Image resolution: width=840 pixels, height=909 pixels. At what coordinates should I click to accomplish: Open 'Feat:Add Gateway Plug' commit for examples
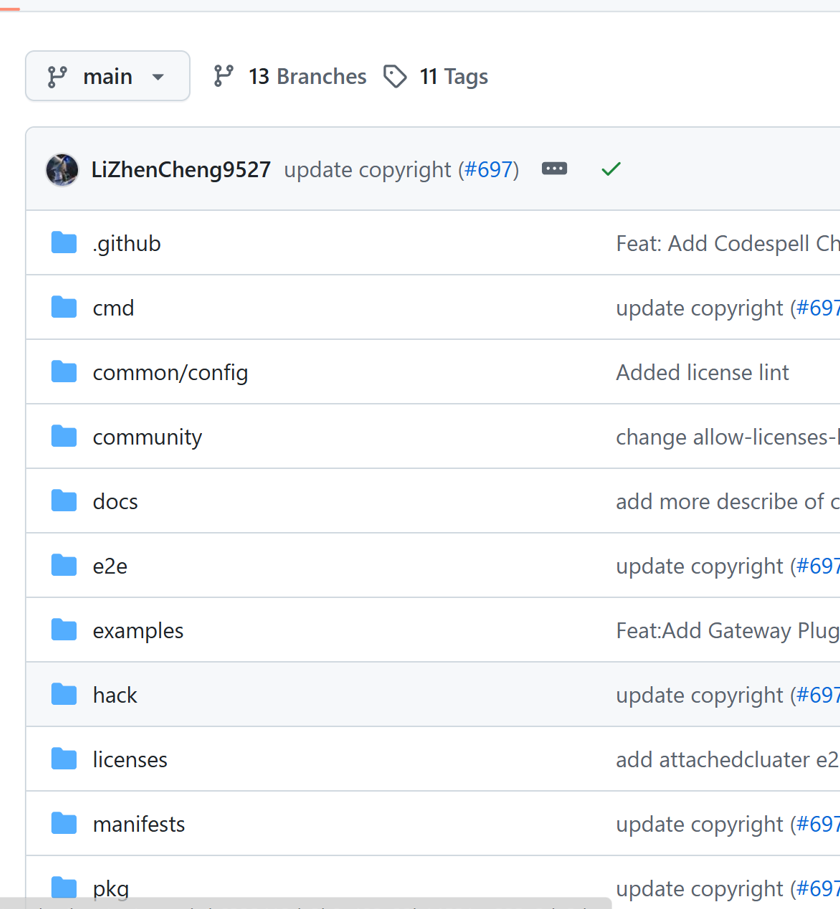pos(728,631)
